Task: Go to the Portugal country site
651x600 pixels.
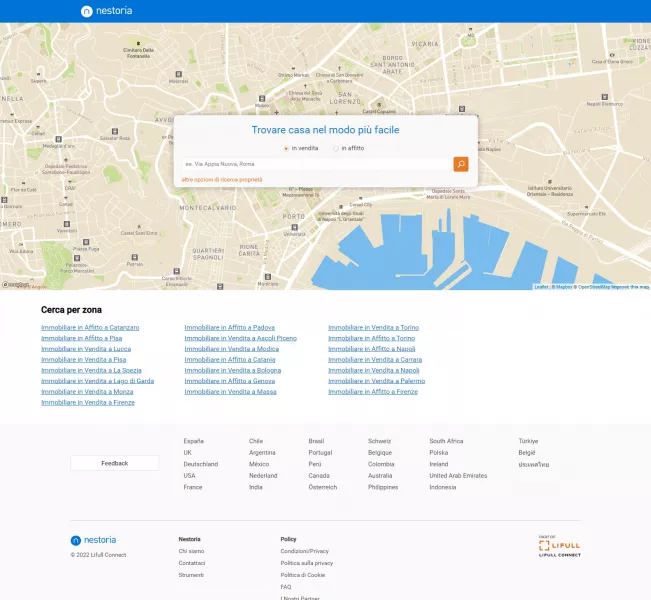Action: point(320,453)
